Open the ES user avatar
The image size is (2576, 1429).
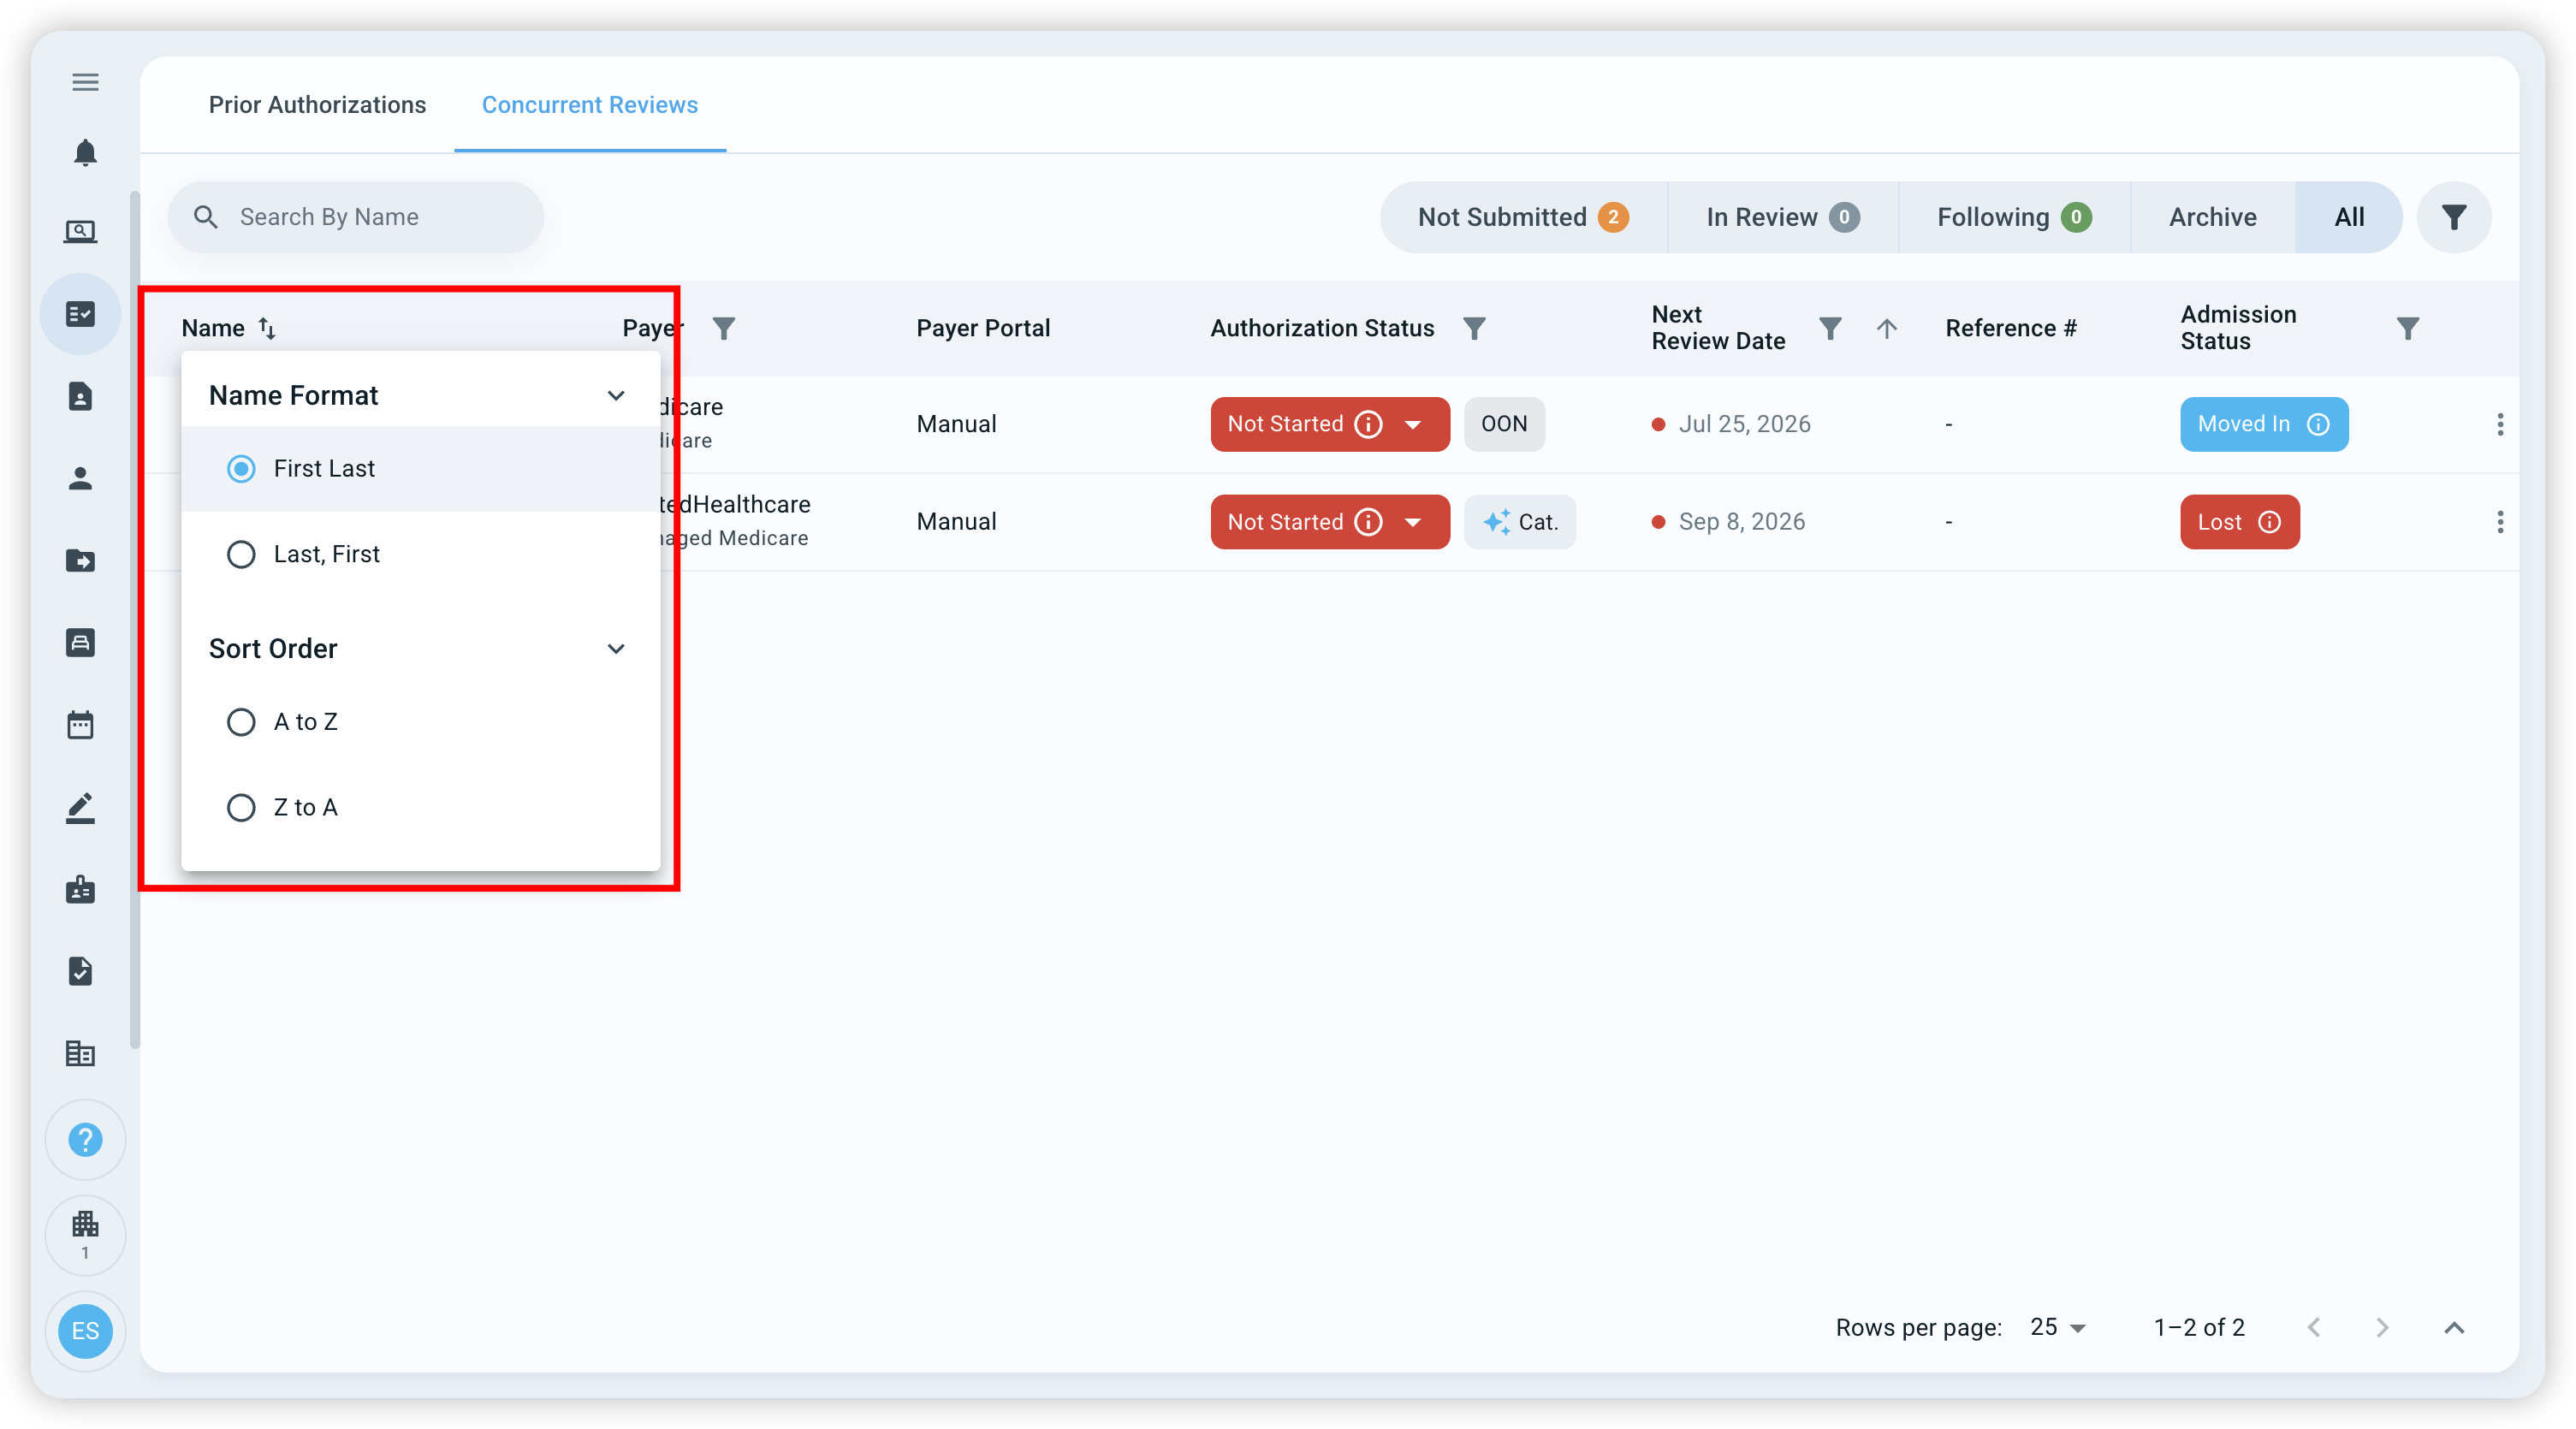click(x=85, y=1331)
